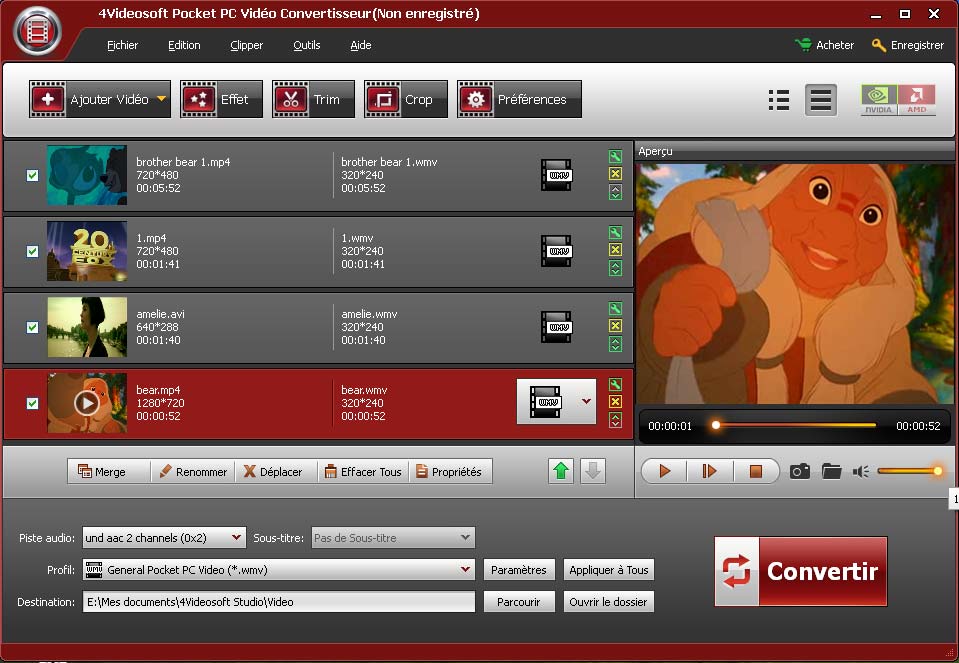The width and height of the screenshot is (959, 663).
Task: Click the Parcourir button
Action: point(518,602)
